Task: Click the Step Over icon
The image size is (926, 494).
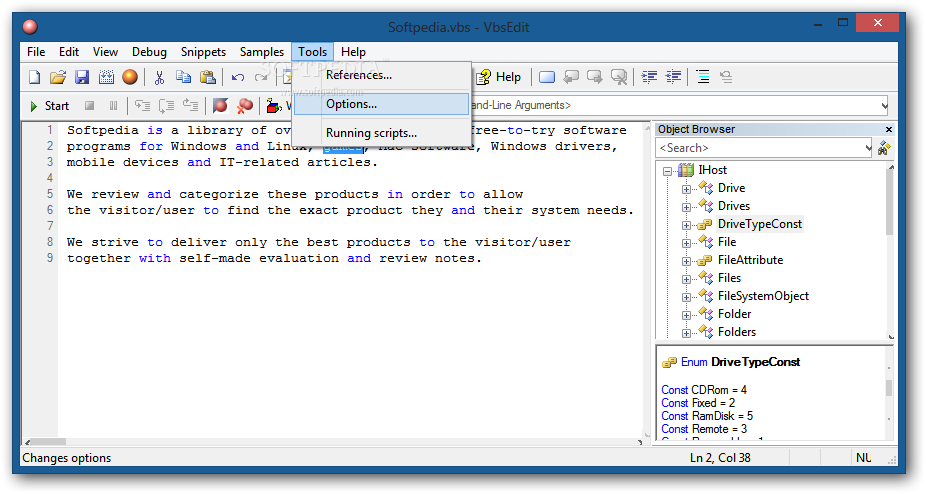Action: point(167,106)
